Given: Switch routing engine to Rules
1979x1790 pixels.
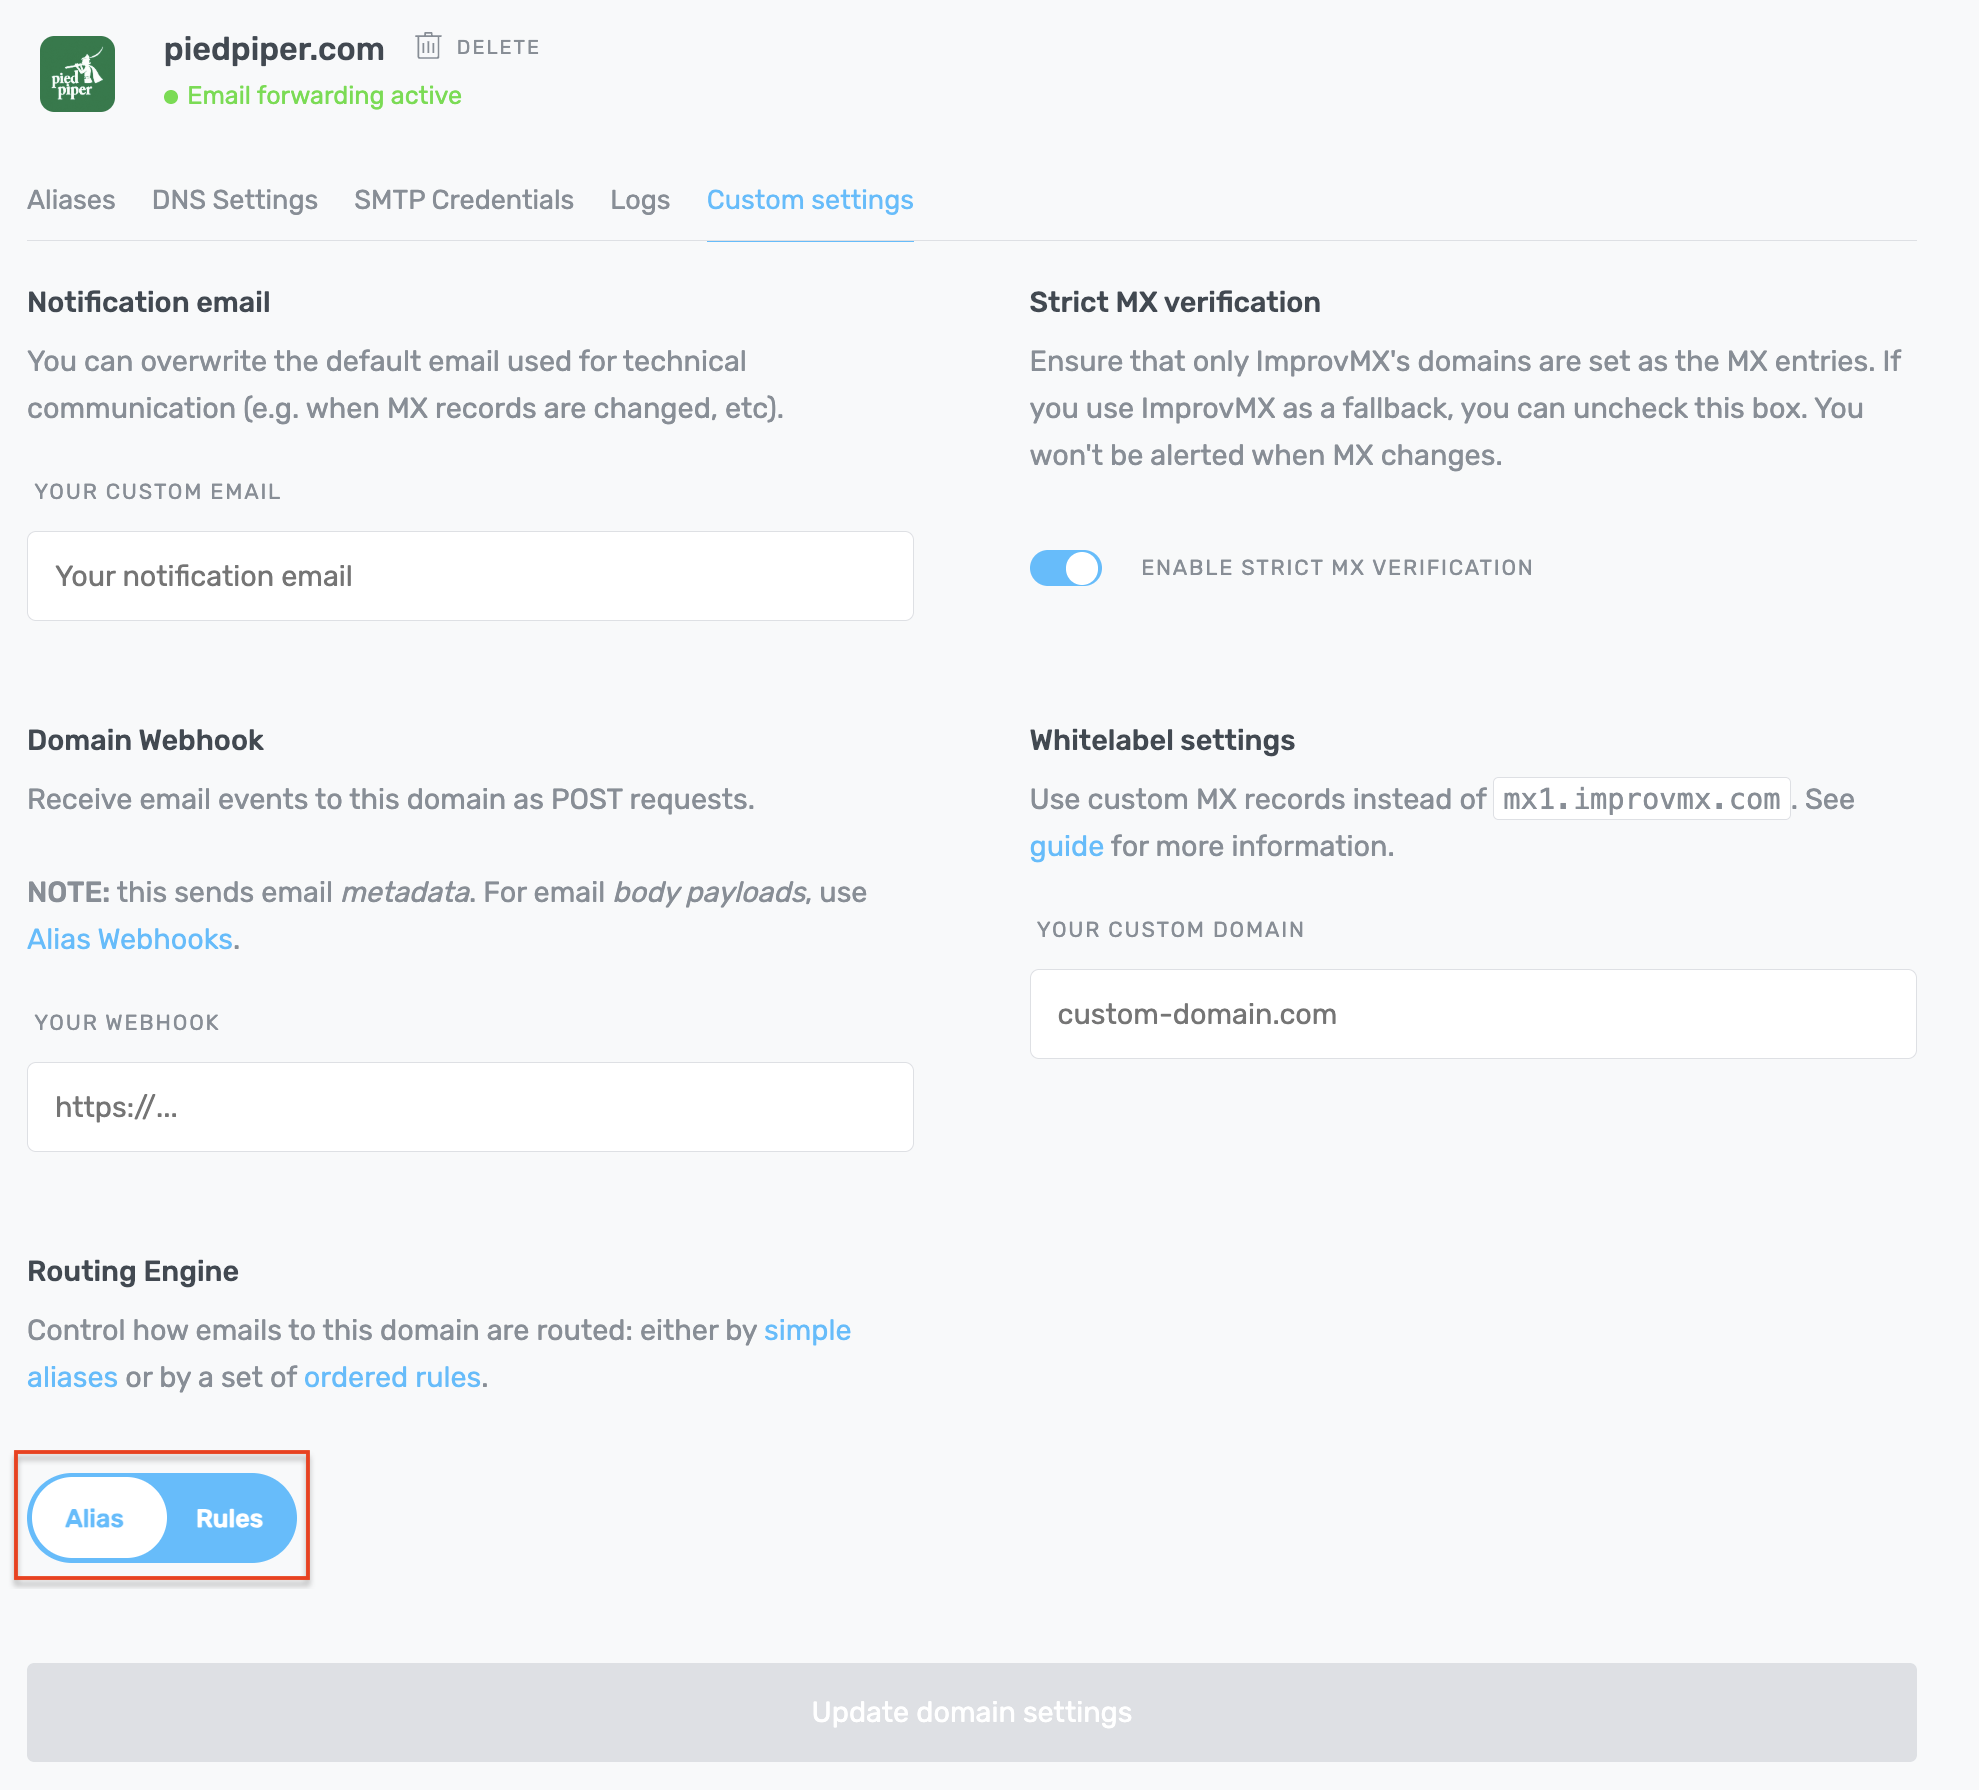Looking at the screenshot, I should coord(229,1518).
